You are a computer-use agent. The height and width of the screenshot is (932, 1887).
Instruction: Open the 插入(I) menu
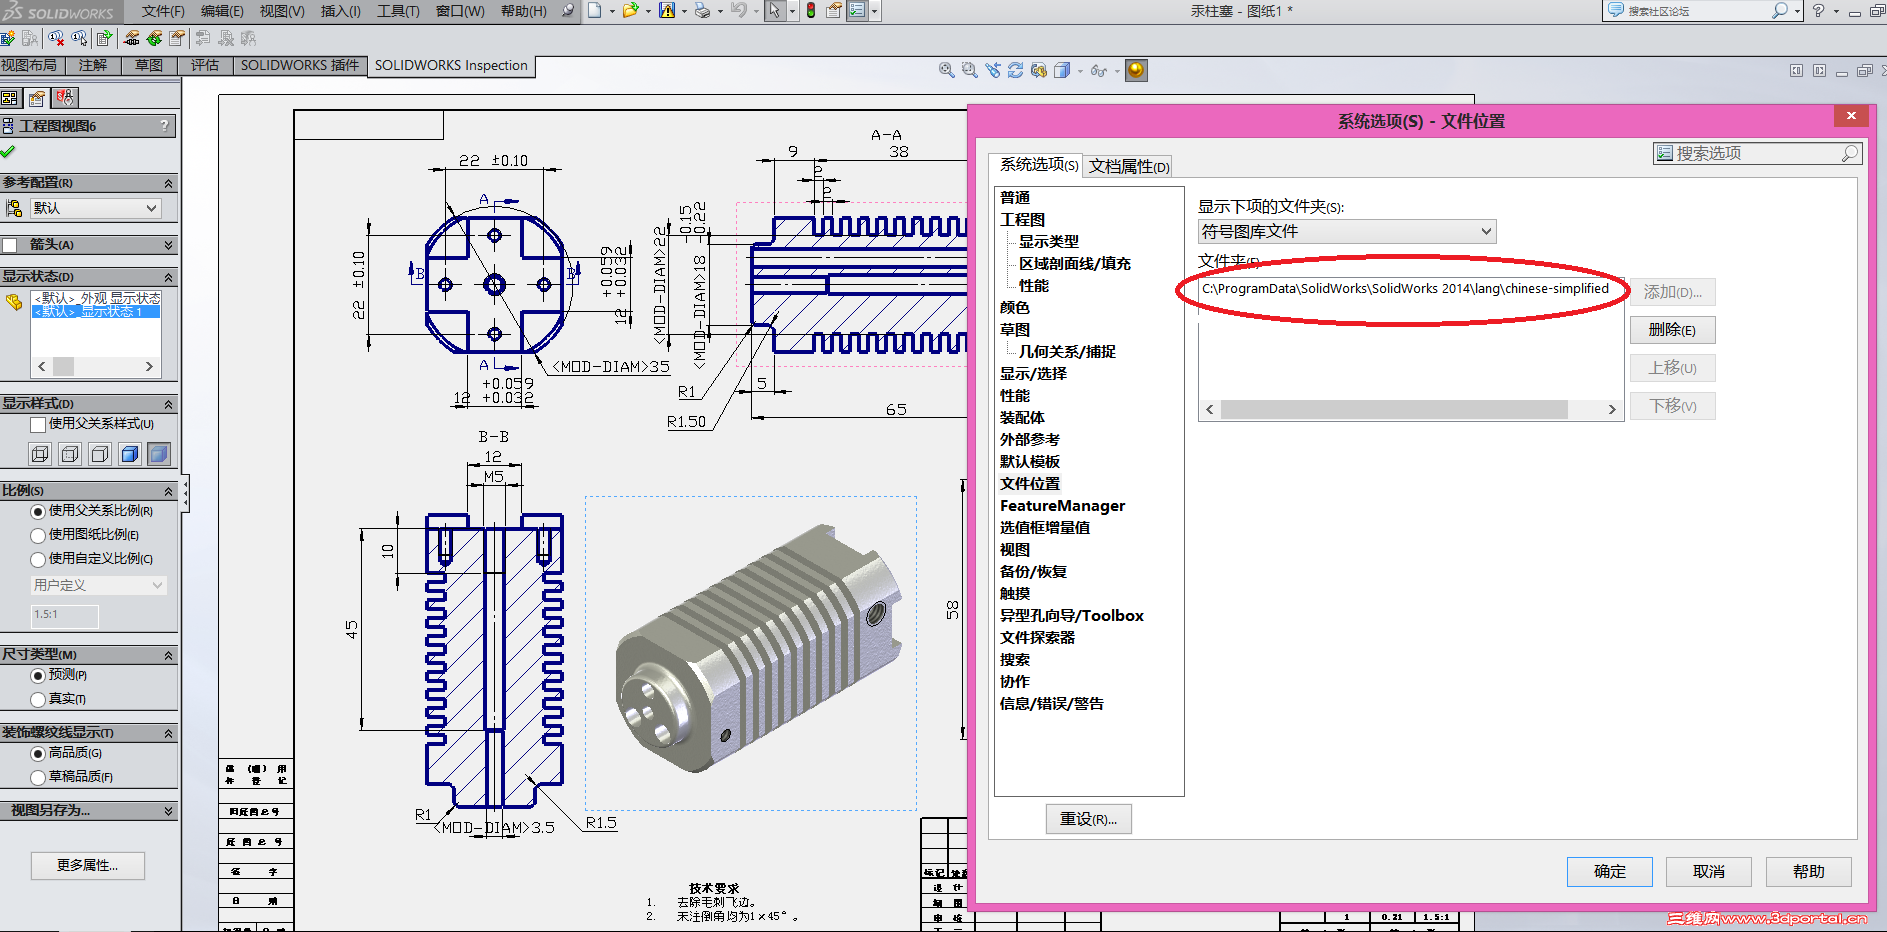(340, 11)
